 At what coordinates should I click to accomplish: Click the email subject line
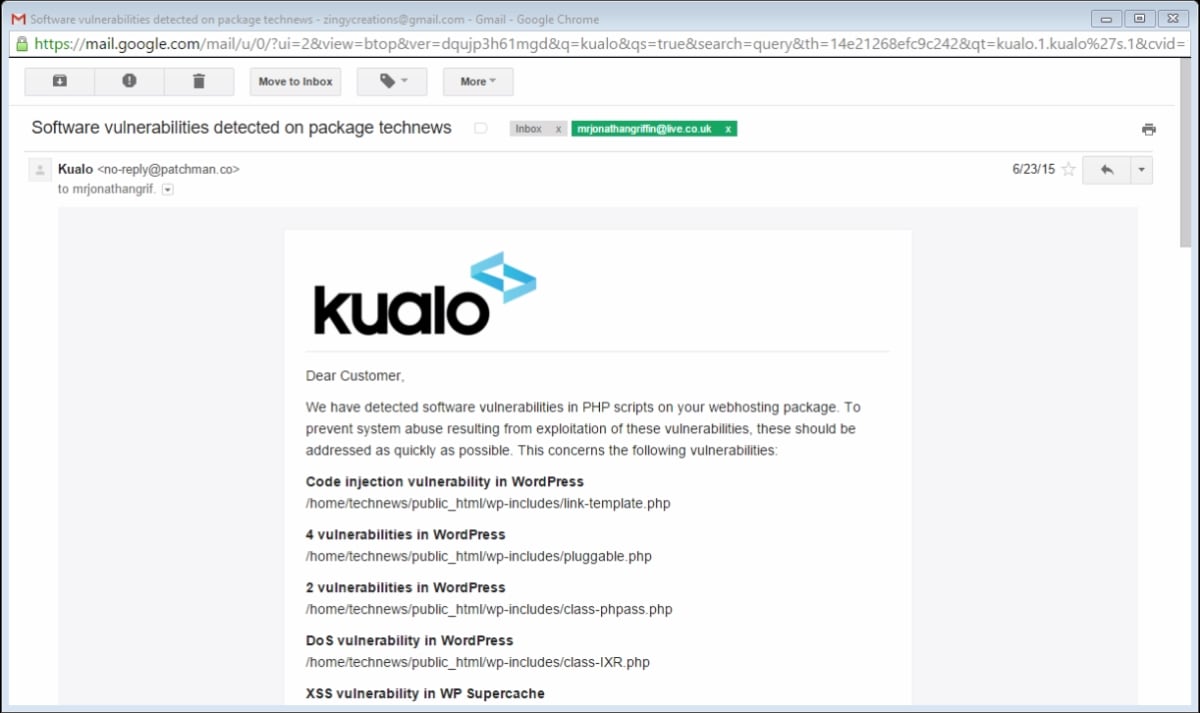pyautogui.click(x=242, y=128)
